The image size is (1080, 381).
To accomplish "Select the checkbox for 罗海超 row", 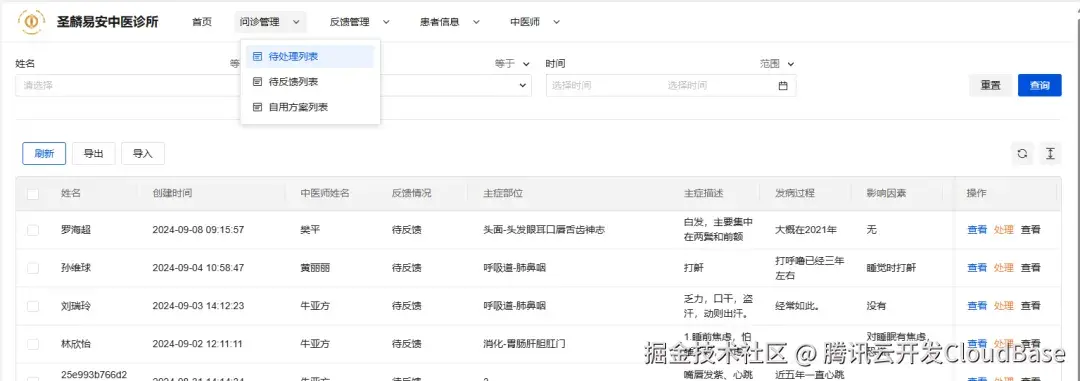I will point(33,230).
